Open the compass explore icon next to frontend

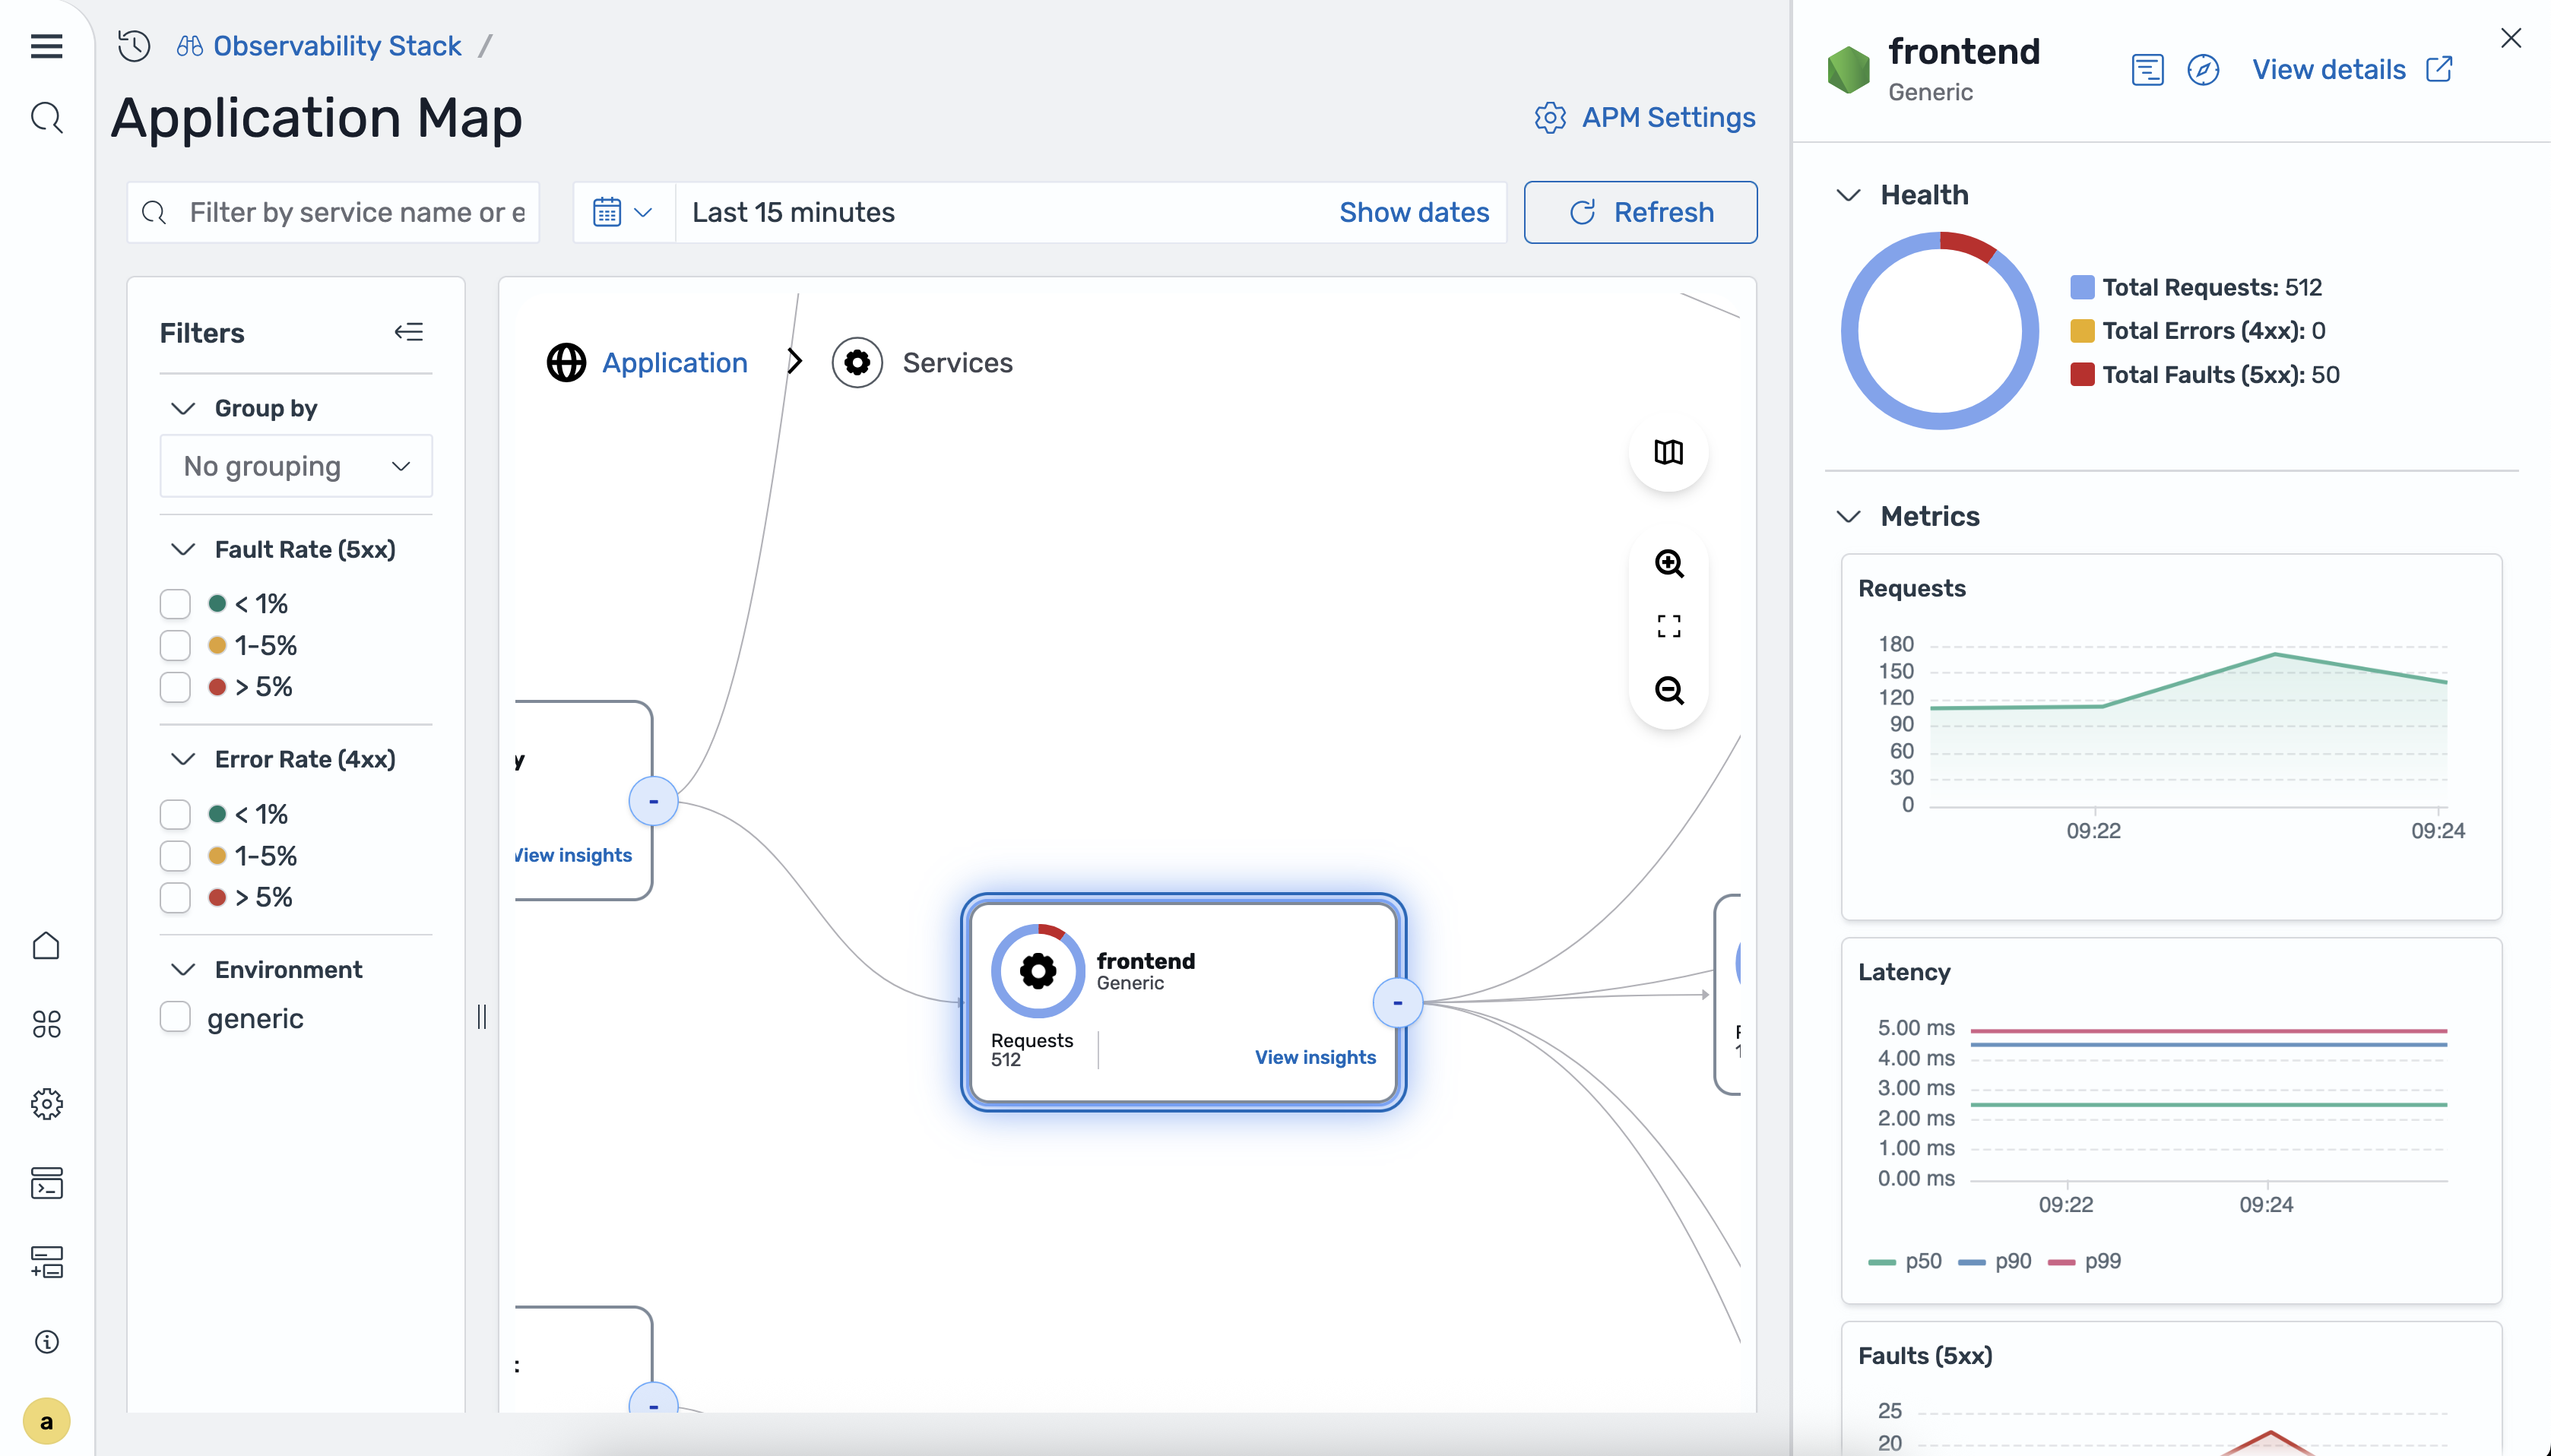[x=2203, y=69]
